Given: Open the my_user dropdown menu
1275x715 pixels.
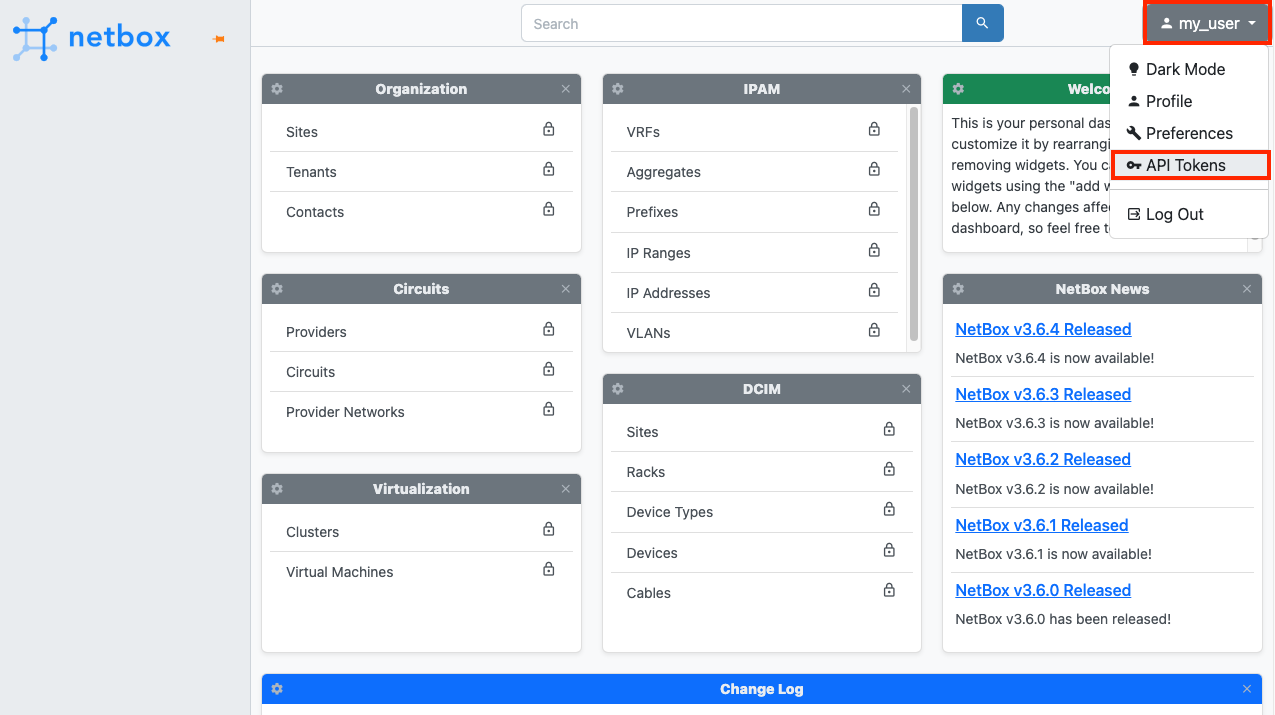Looking at the screenshot, I should [x=1207, y=23].
